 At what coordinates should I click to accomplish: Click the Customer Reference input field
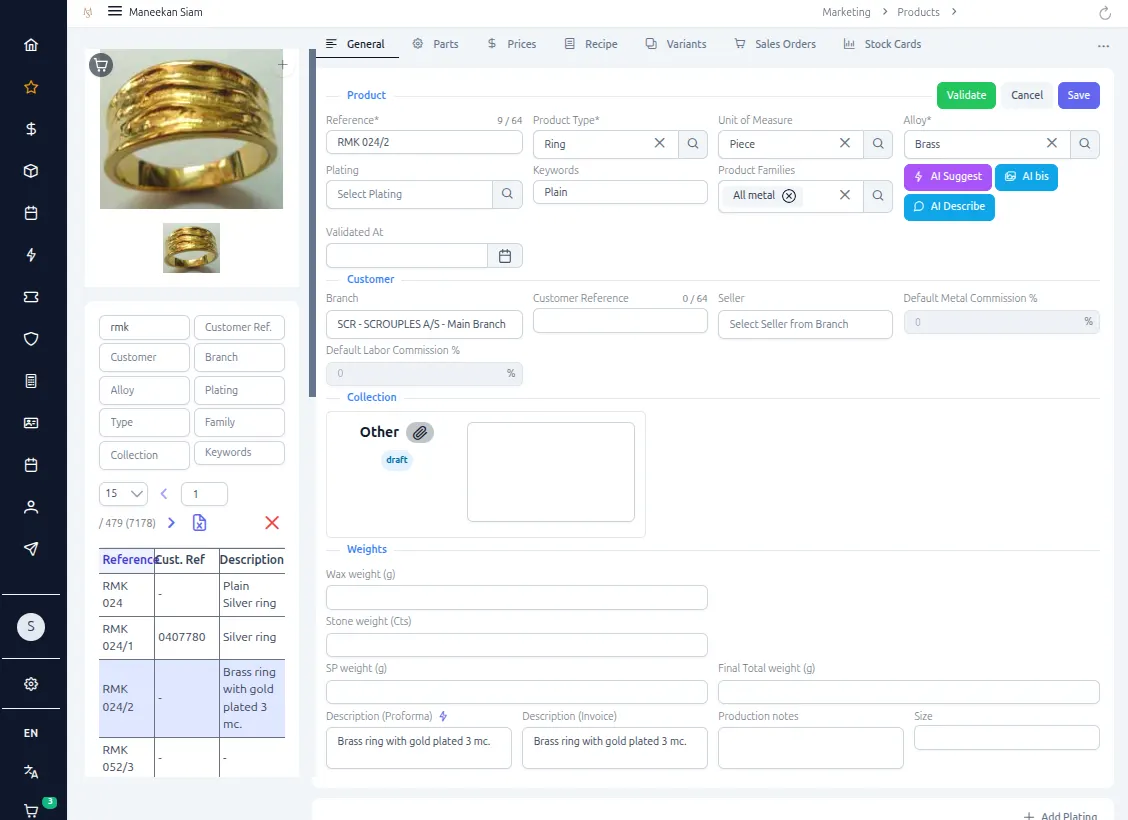620,321
